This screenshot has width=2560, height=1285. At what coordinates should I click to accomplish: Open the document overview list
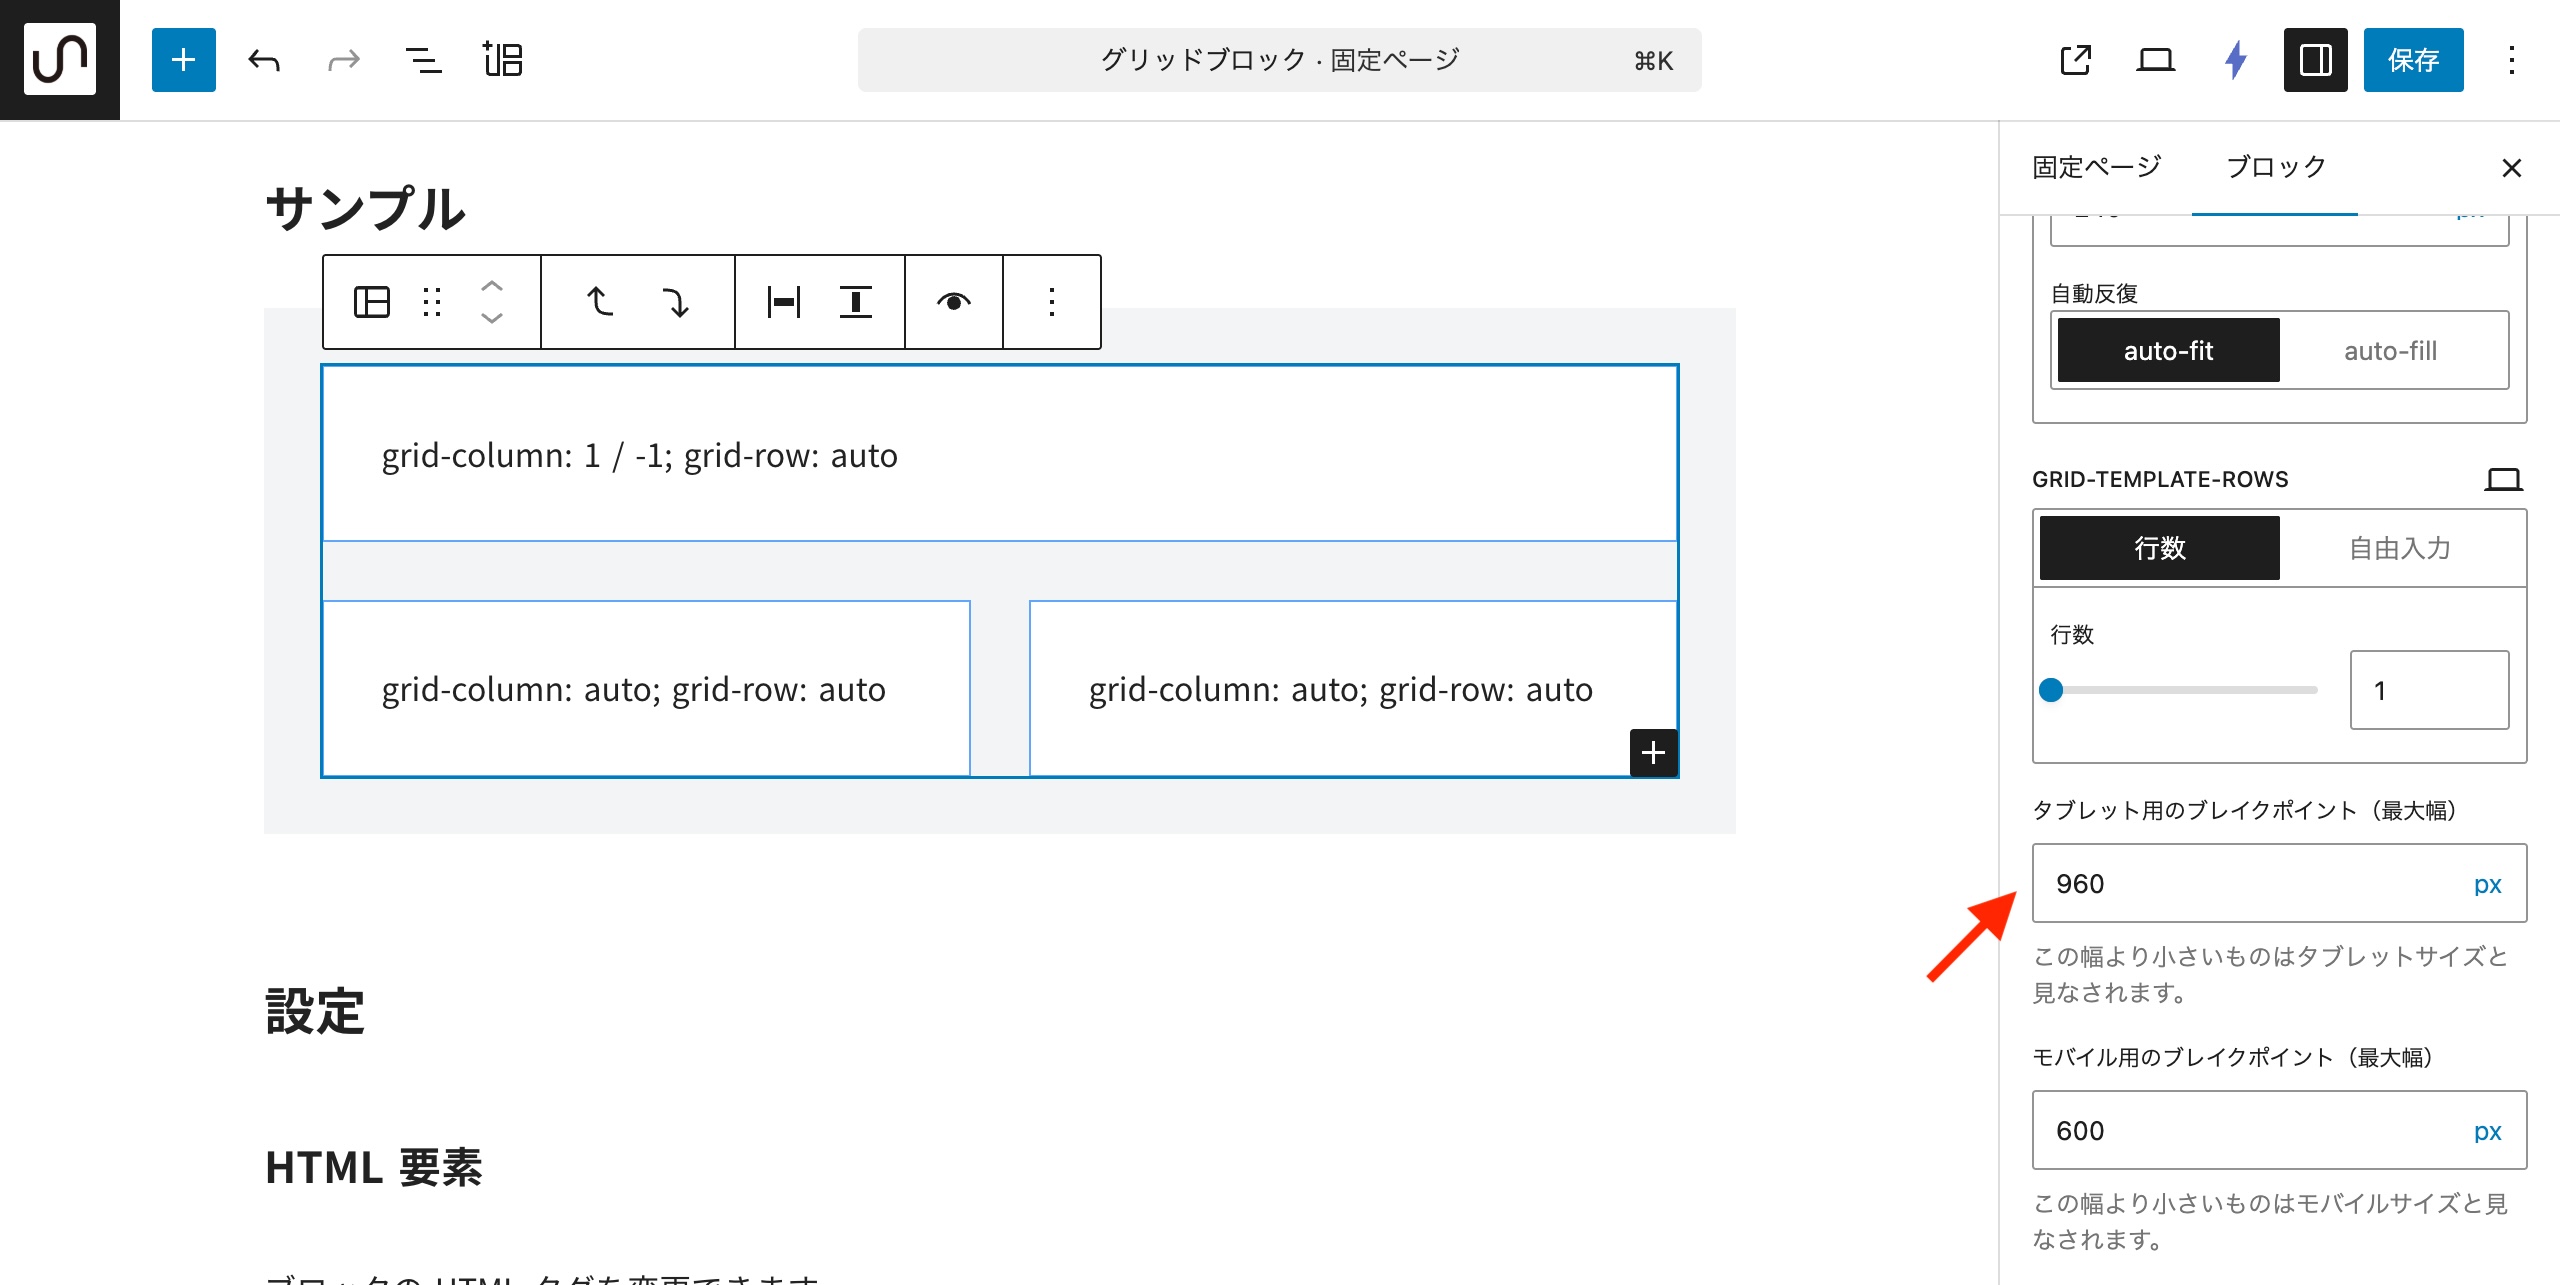point(423,60)
